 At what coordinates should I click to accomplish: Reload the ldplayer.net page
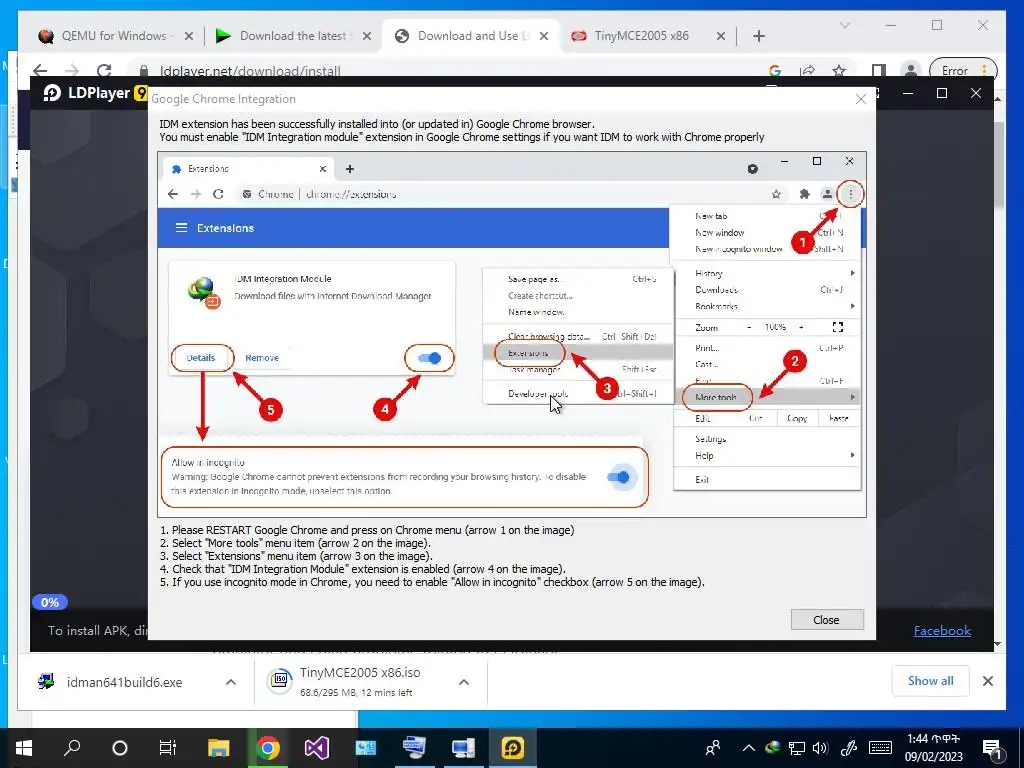[x=104, y=70]
